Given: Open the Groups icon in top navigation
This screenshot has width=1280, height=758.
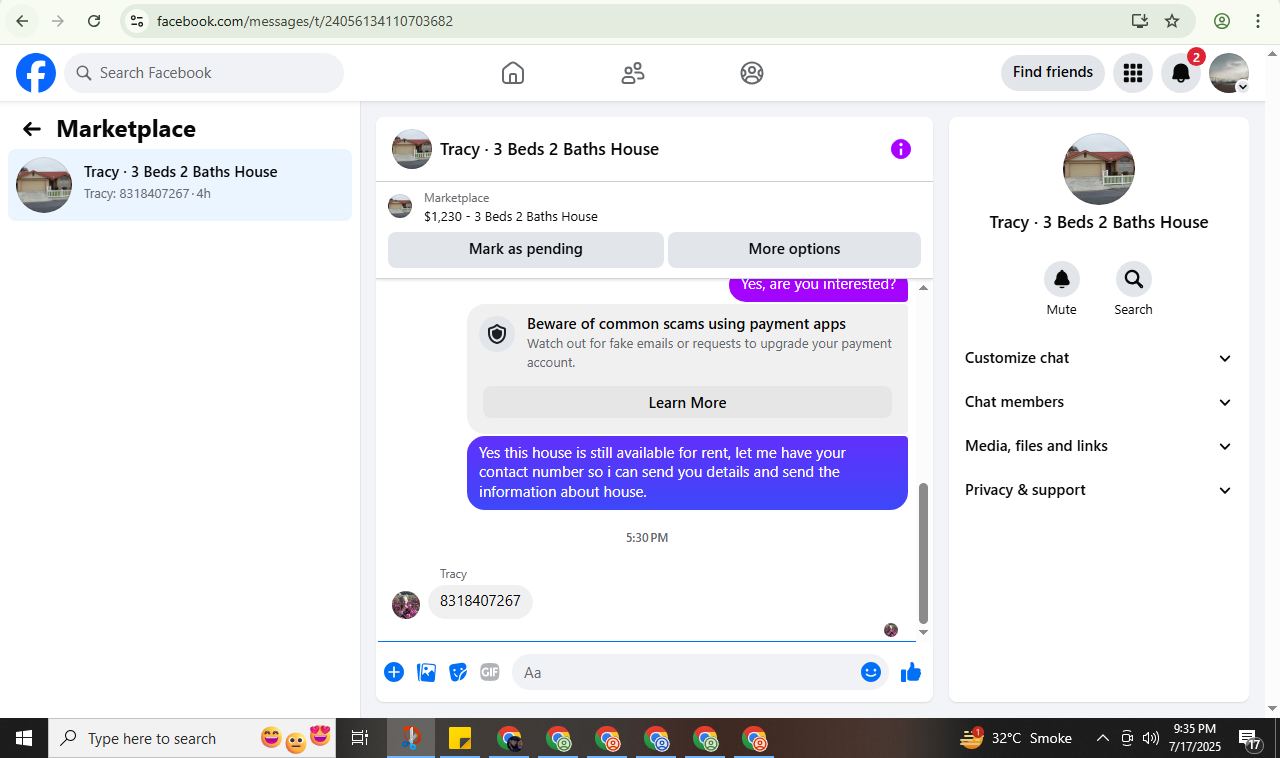Looking at the screenshot, I should click(752, 73).
